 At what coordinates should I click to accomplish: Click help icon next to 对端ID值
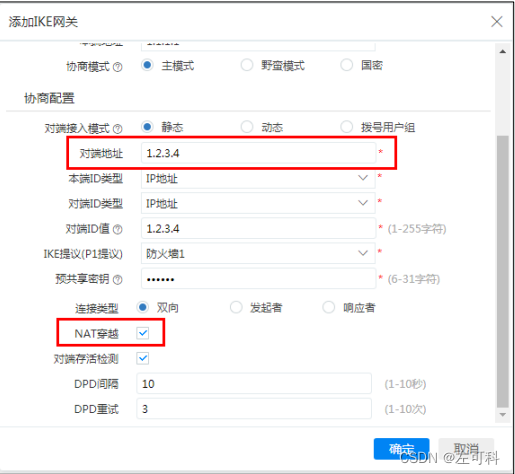click(117, 229)
